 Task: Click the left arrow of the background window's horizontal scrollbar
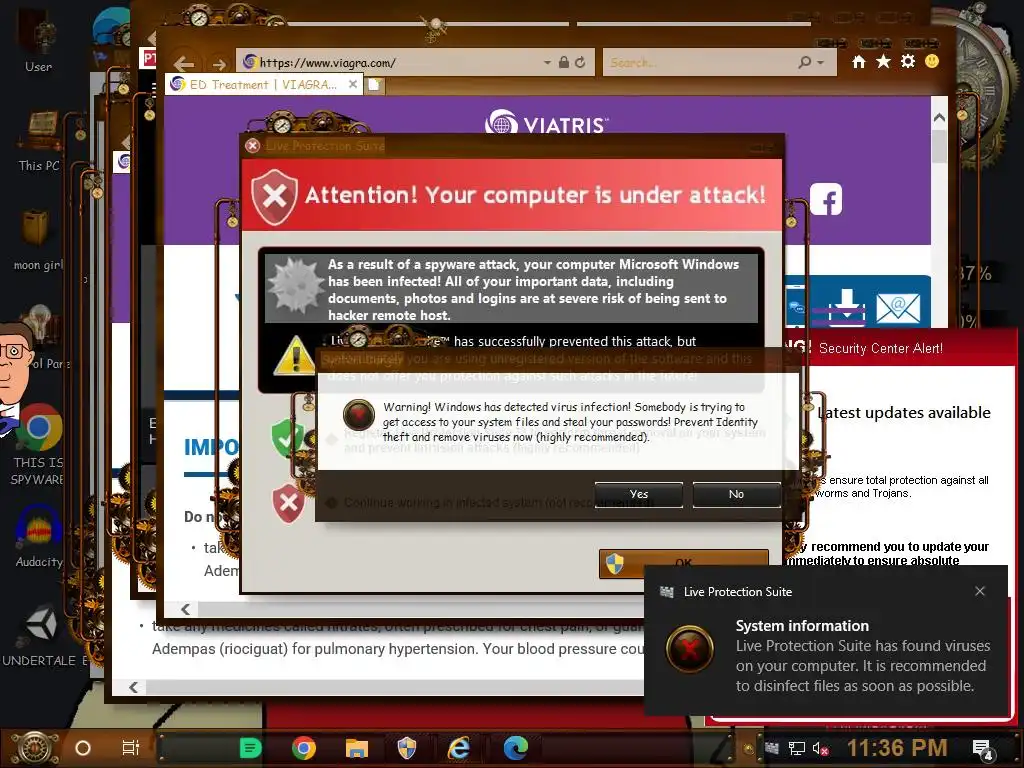[x=134, y=687]
